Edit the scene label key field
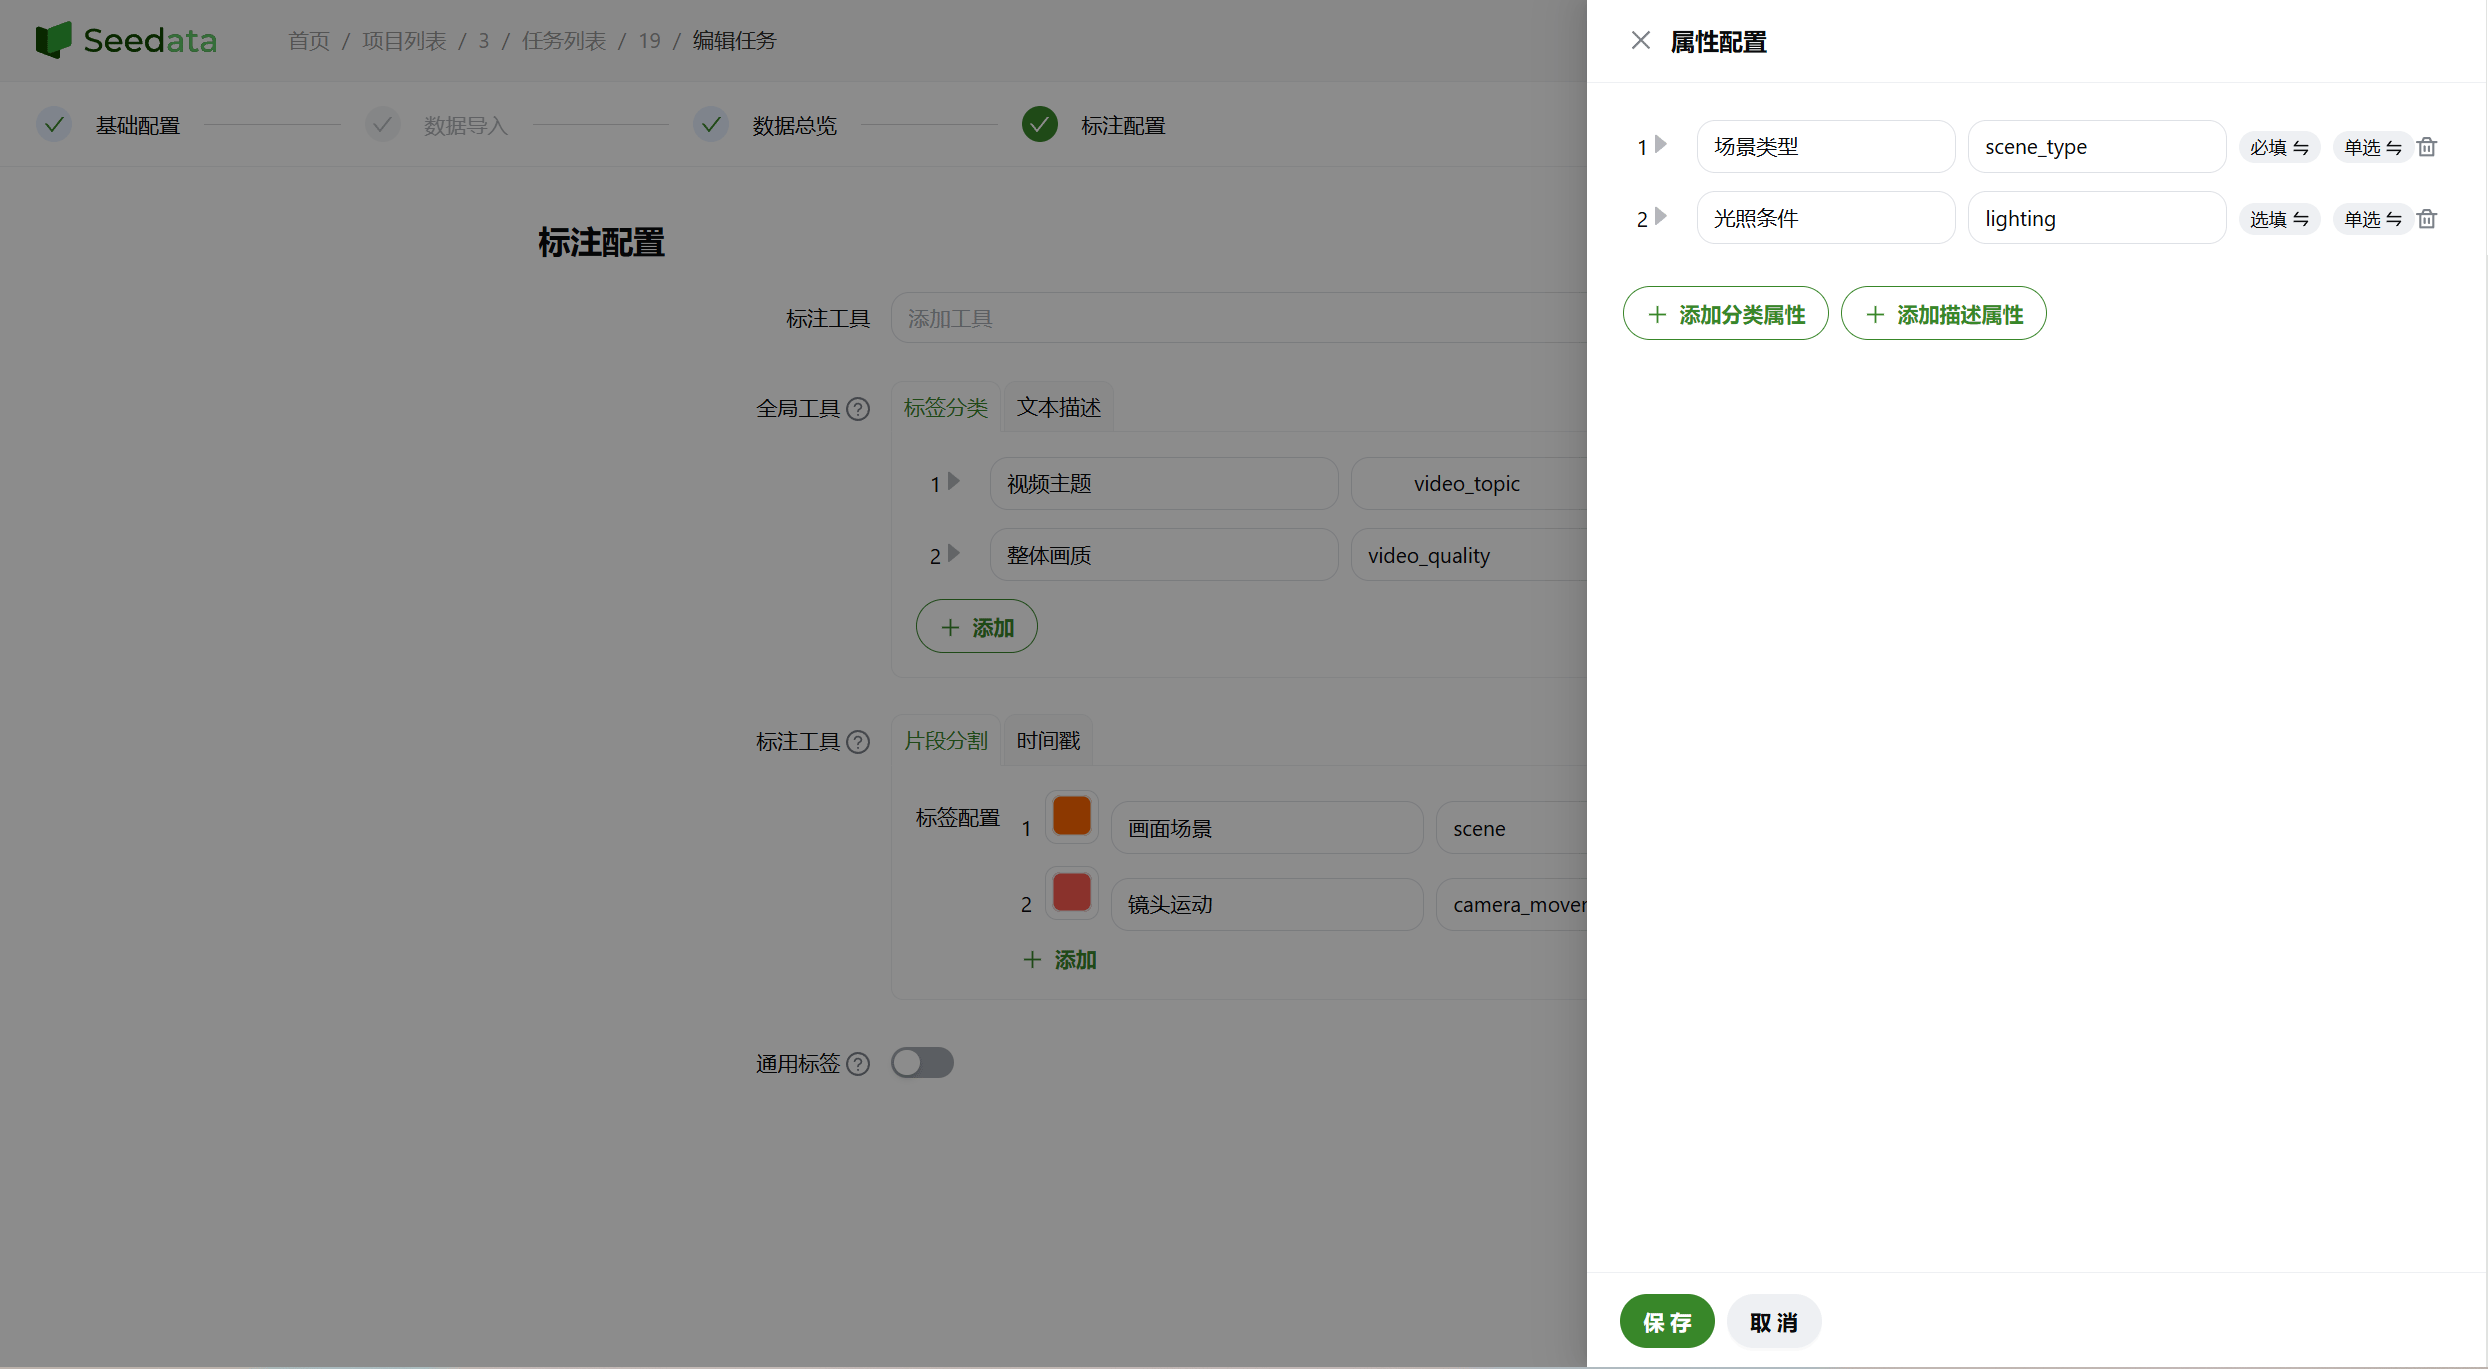 pyautogui.click(x=1511, y=828)
